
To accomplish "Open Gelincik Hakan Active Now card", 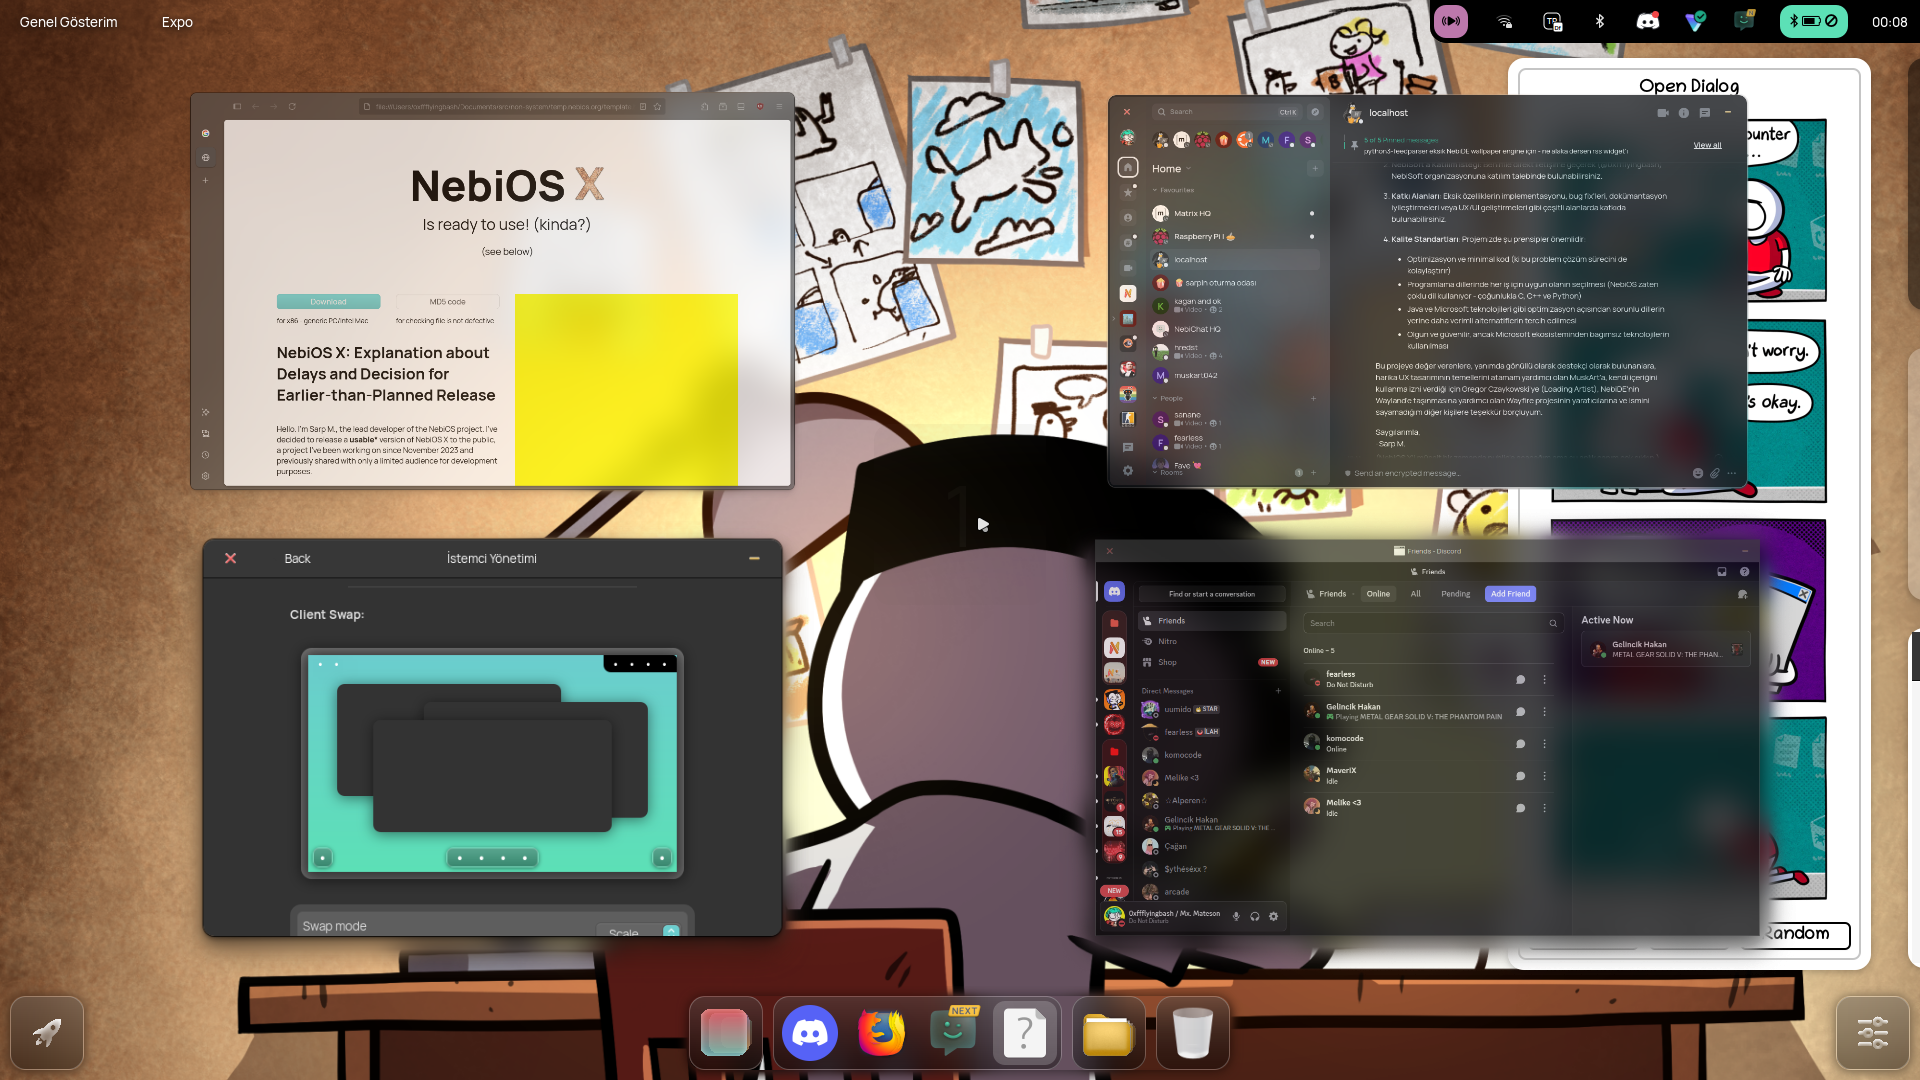I will tap(1666, 650).
